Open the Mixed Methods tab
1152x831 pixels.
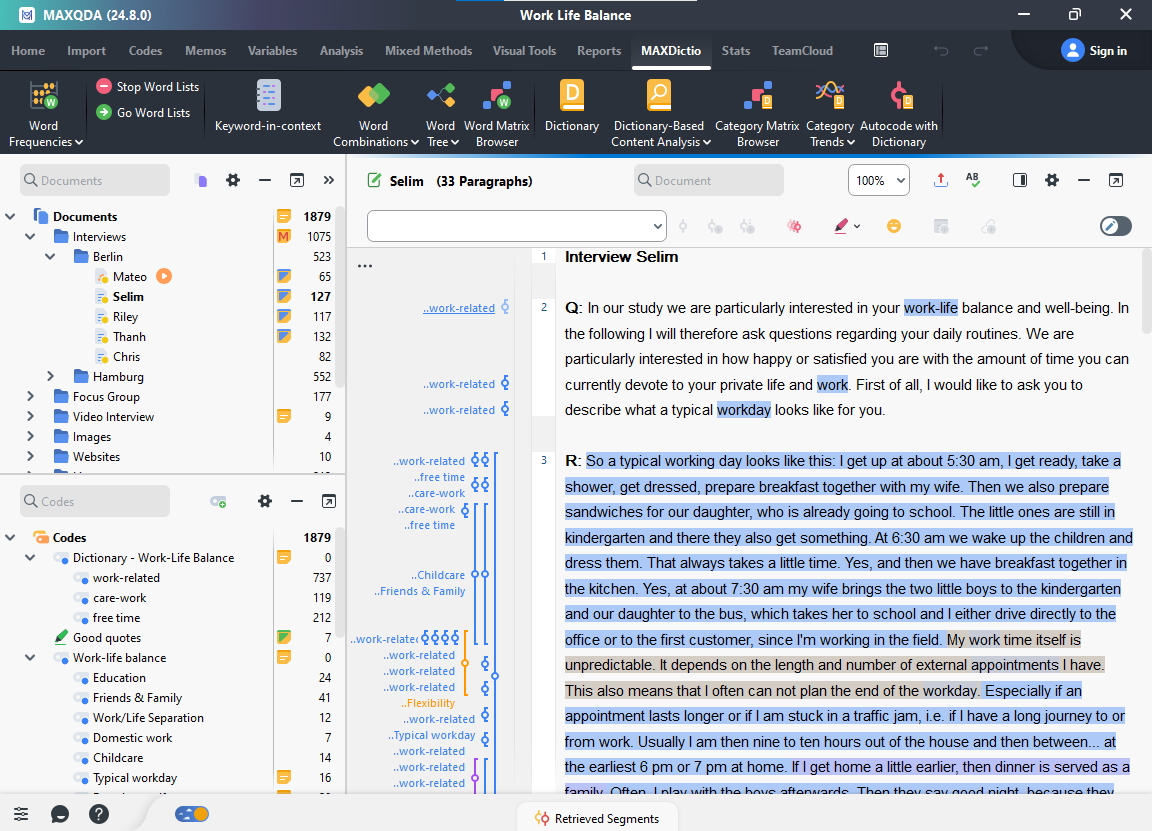pyautogui.click(x=428, y=51)
